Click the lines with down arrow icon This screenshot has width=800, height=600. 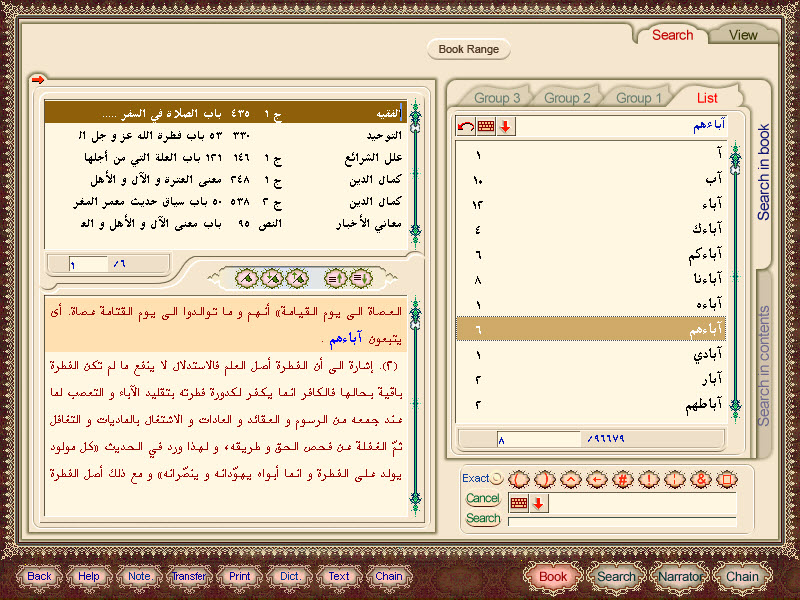pos(361,278)
